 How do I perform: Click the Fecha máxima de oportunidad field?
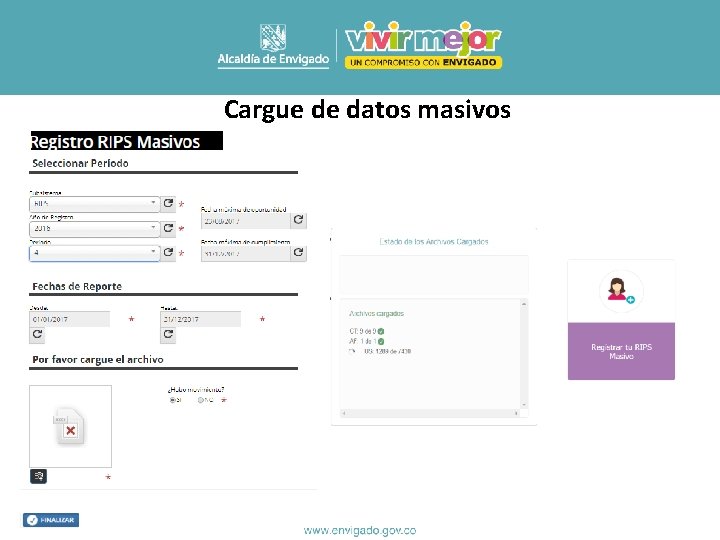(246, 221)
